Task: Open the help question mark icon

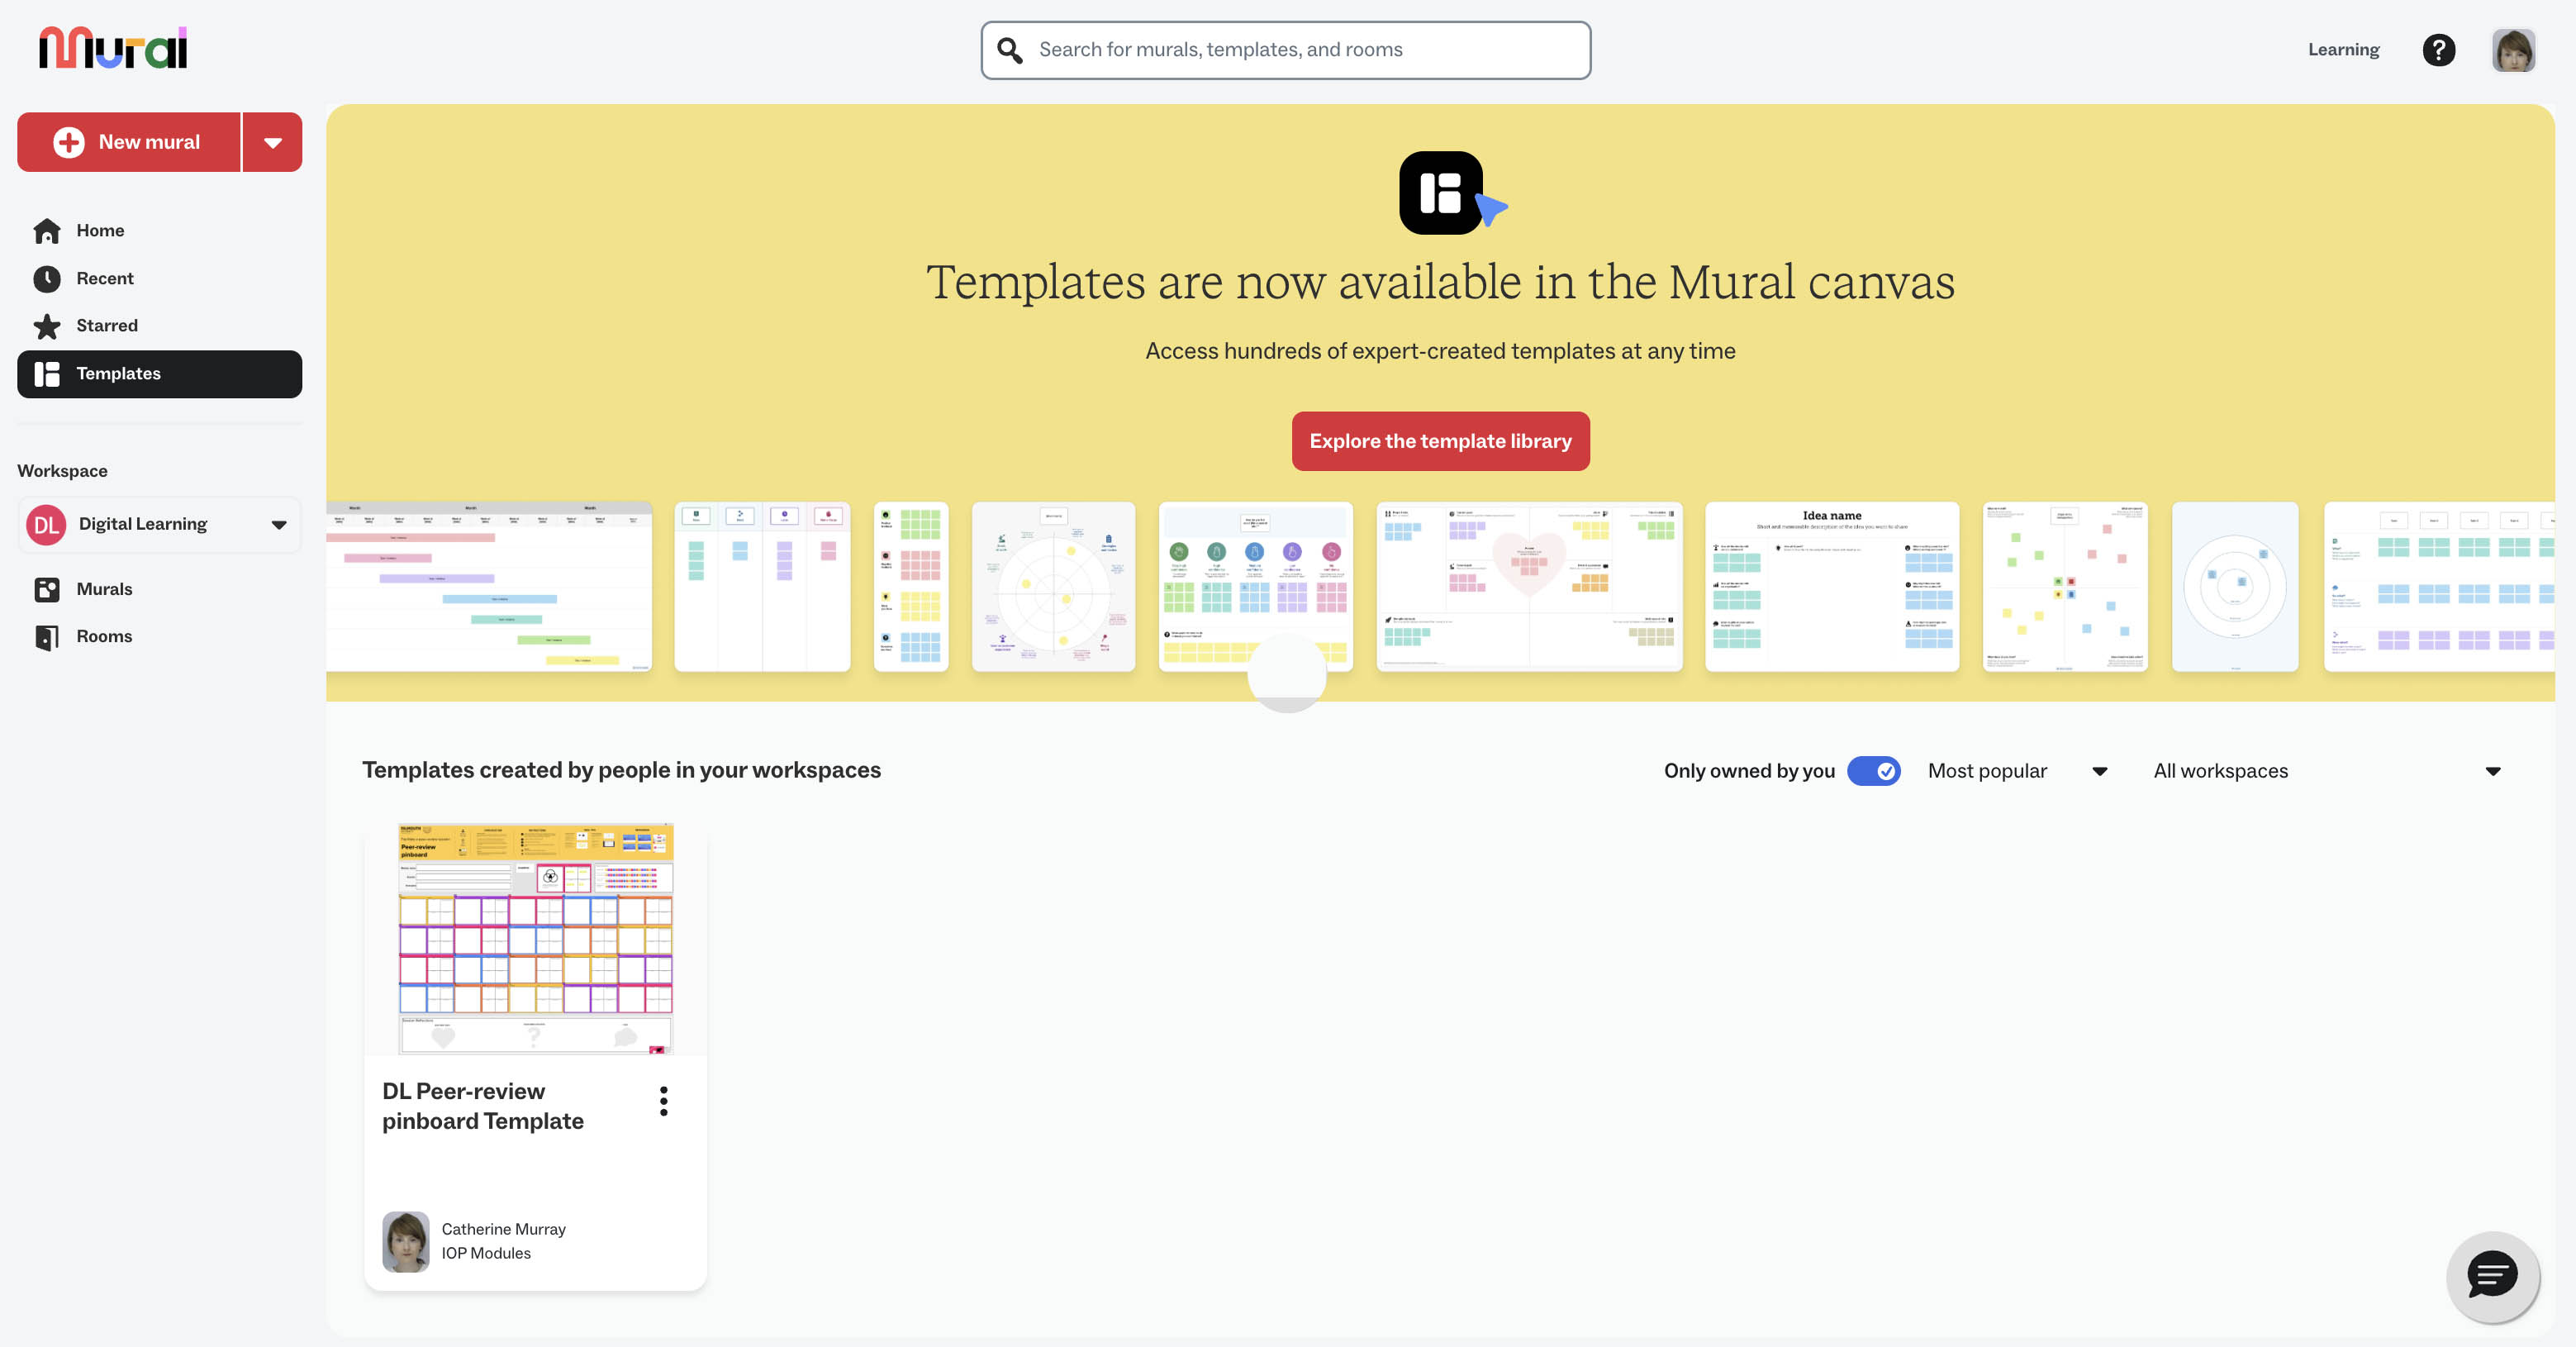Action: [x=2438, y=49]
